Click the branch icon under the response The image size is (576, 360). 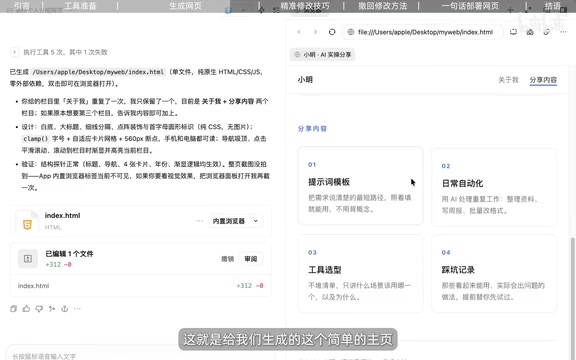pyautogui.click(x=52, y=309)
